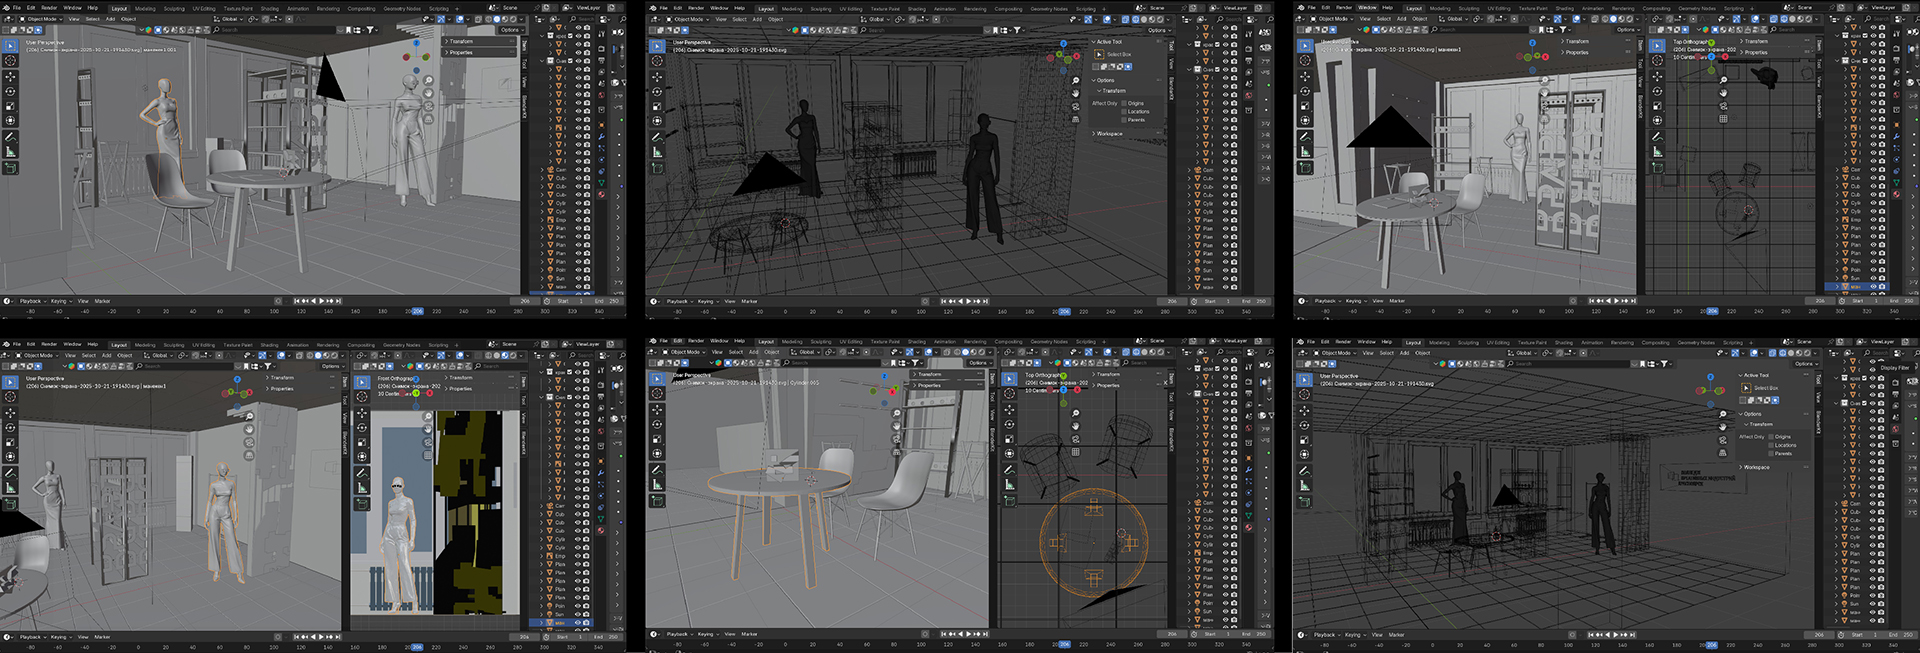This screenshot has height=653, width=1920.
Task: Select Annotate tool in the bottom-left Blender window
Action: [x=10, y=473]
